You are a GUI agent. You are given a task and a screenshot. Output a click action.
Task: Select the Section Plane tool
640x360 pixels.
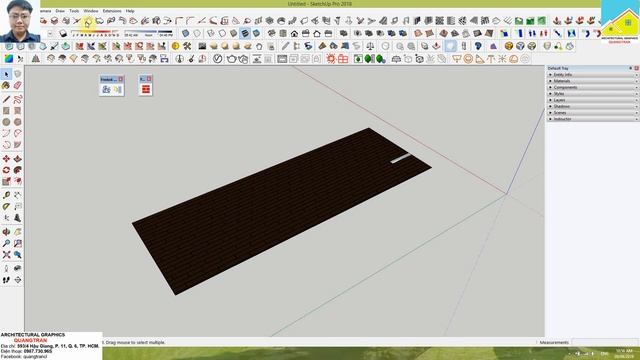tap(18, 280)
